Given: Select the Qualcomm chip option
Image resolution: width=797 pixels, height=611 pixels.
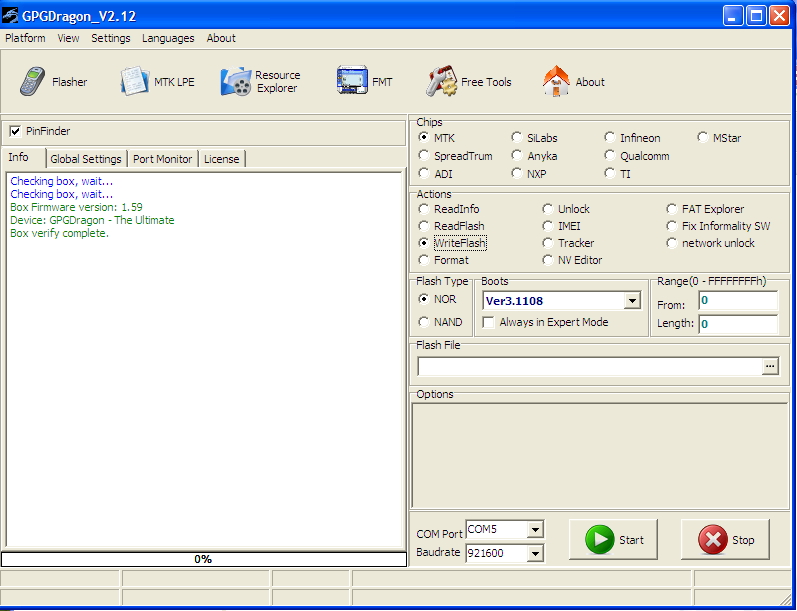Looking at the screenshot, I should coord(609,155).
